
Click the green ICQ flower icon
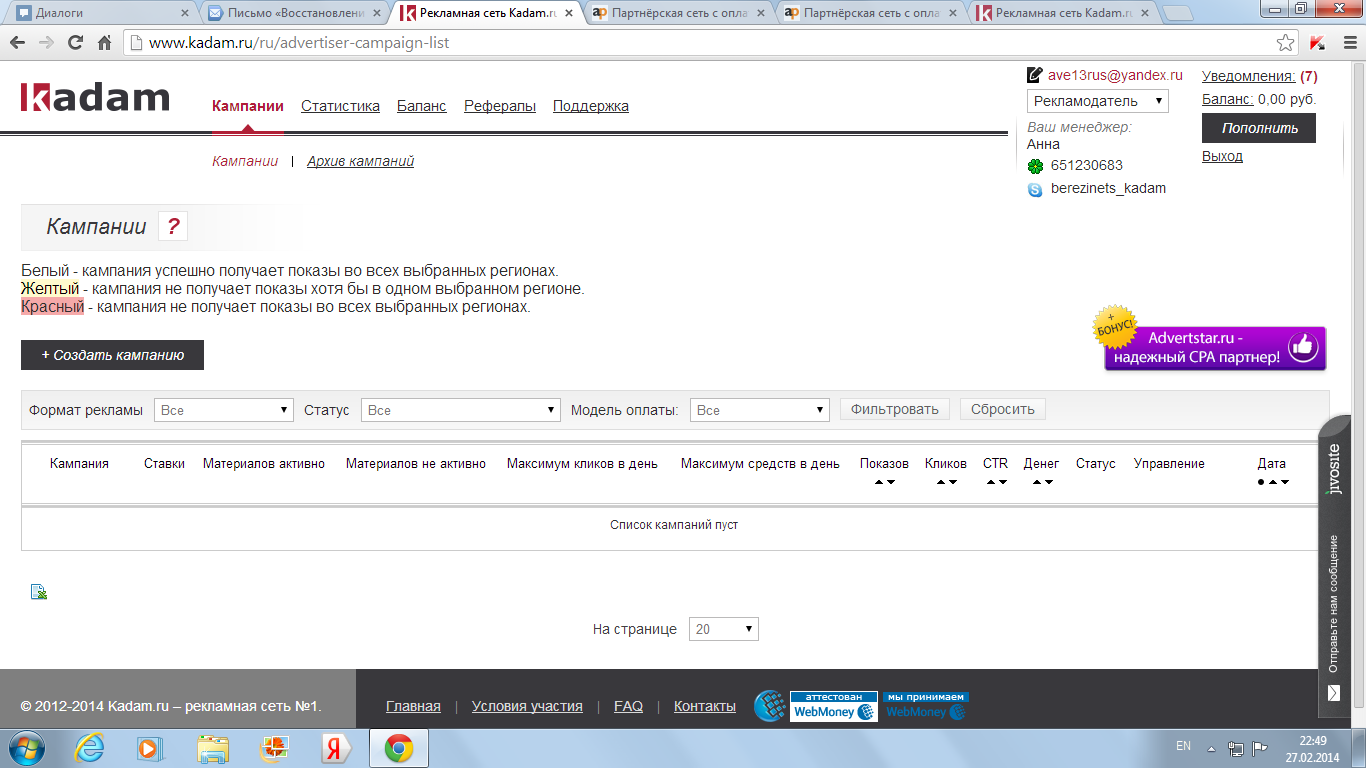pyautogui.click(x=1035, y=166)
